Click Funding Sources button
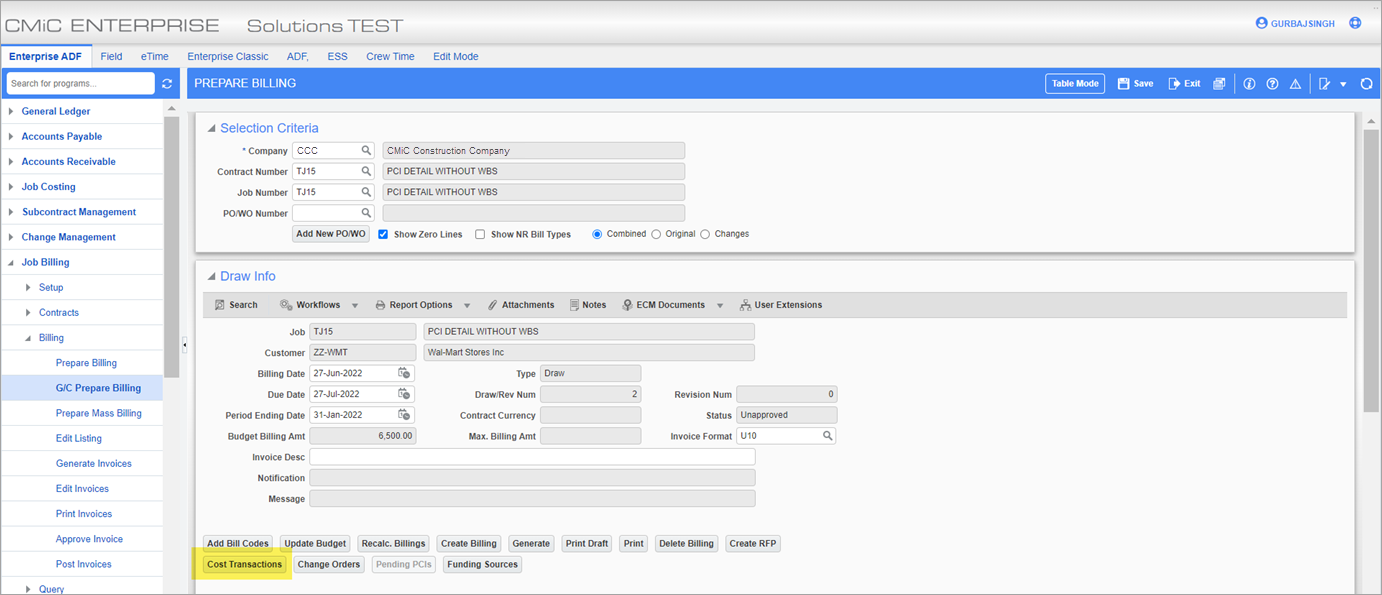 tap(482, 565)
